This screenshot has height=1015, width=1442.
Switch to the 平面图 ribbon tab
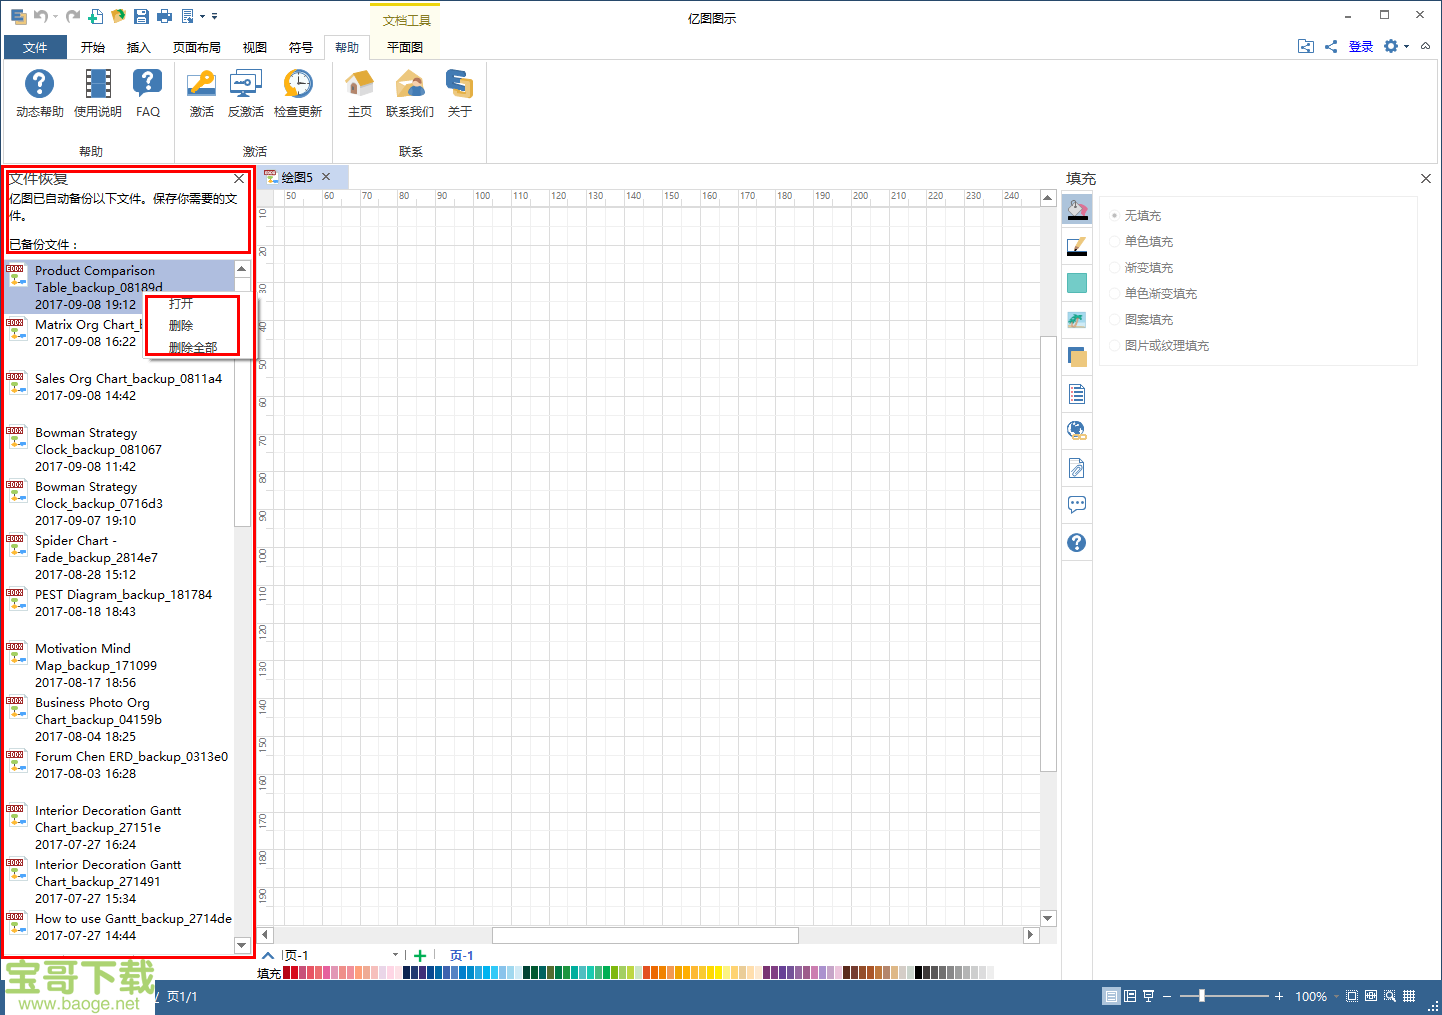[405, 47]
